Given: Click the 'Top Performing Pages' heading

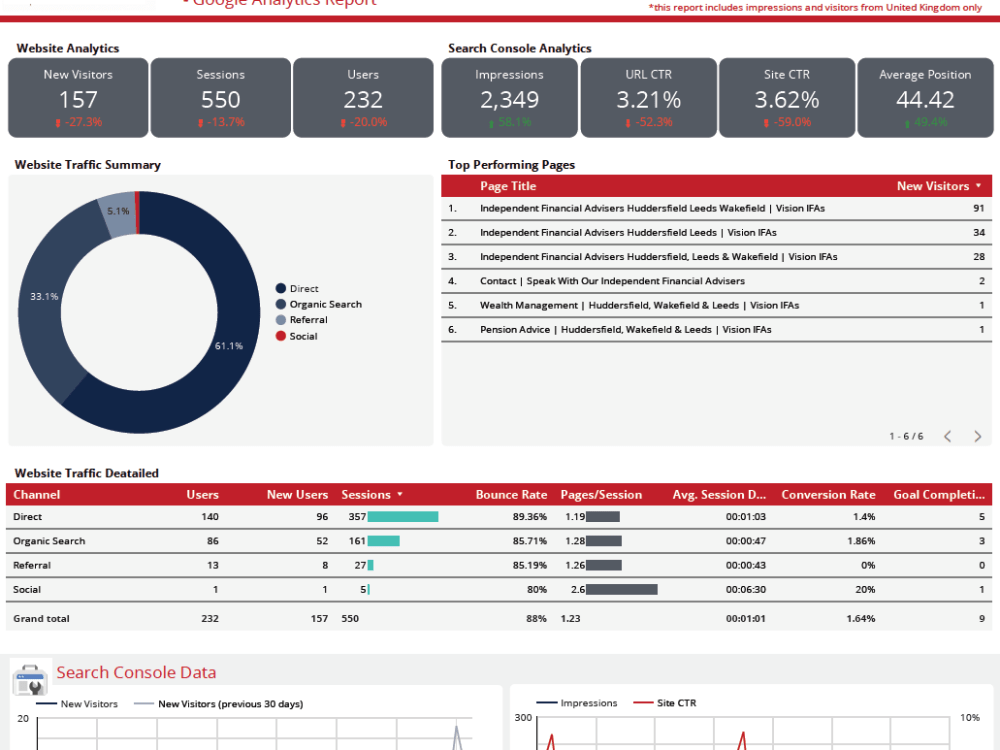Looking at the screenshot, I should [511, 165].
